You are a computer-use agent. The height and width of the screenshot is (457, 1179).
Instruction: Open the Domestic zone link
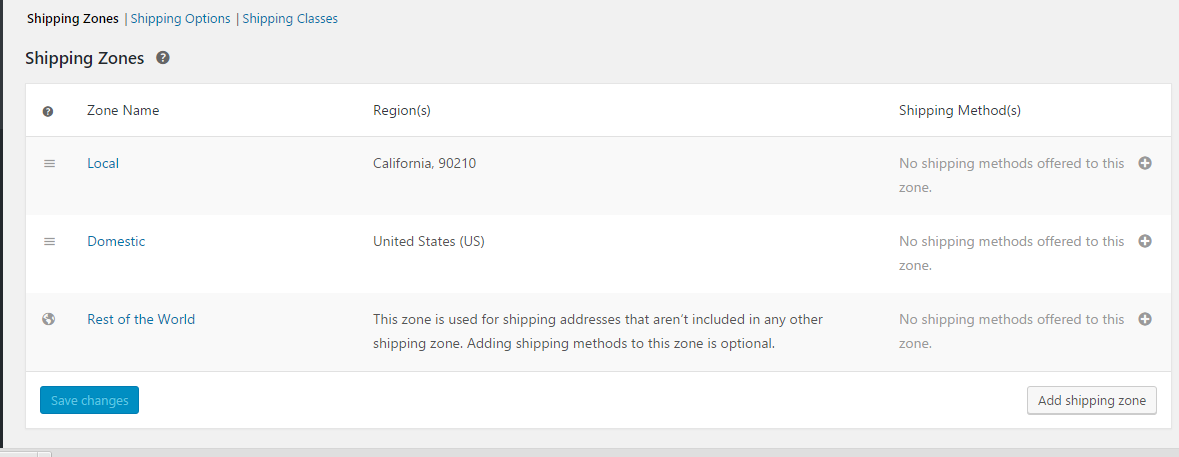tap(117, 241)
